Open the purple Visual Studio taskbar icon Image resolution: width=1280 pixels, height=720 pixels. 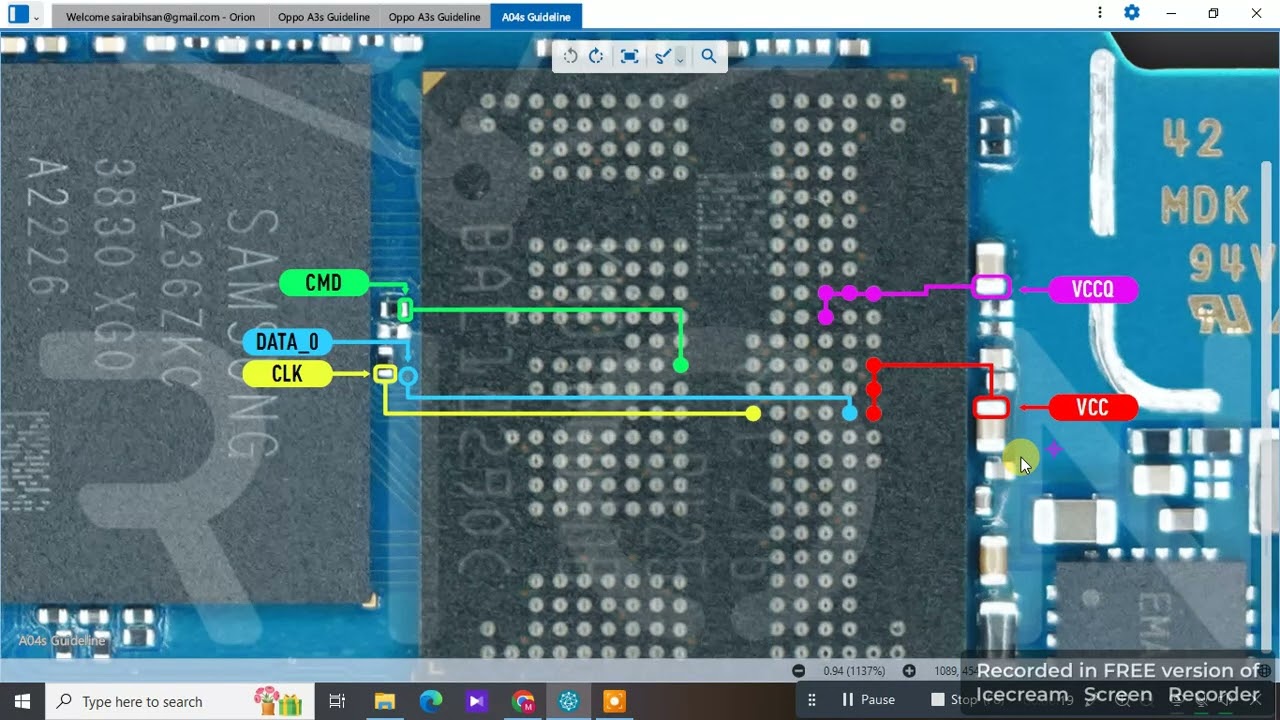(x=477, y=701)
